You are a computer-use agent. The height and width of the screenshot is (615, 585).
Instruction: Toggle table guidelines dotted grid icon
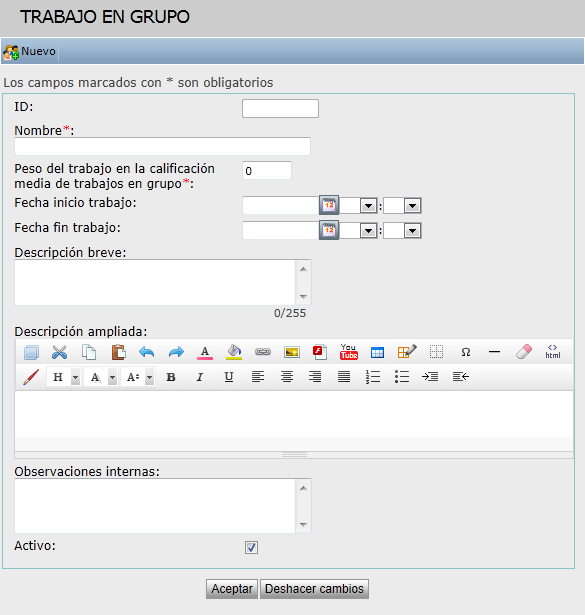(x=436, y=352)
